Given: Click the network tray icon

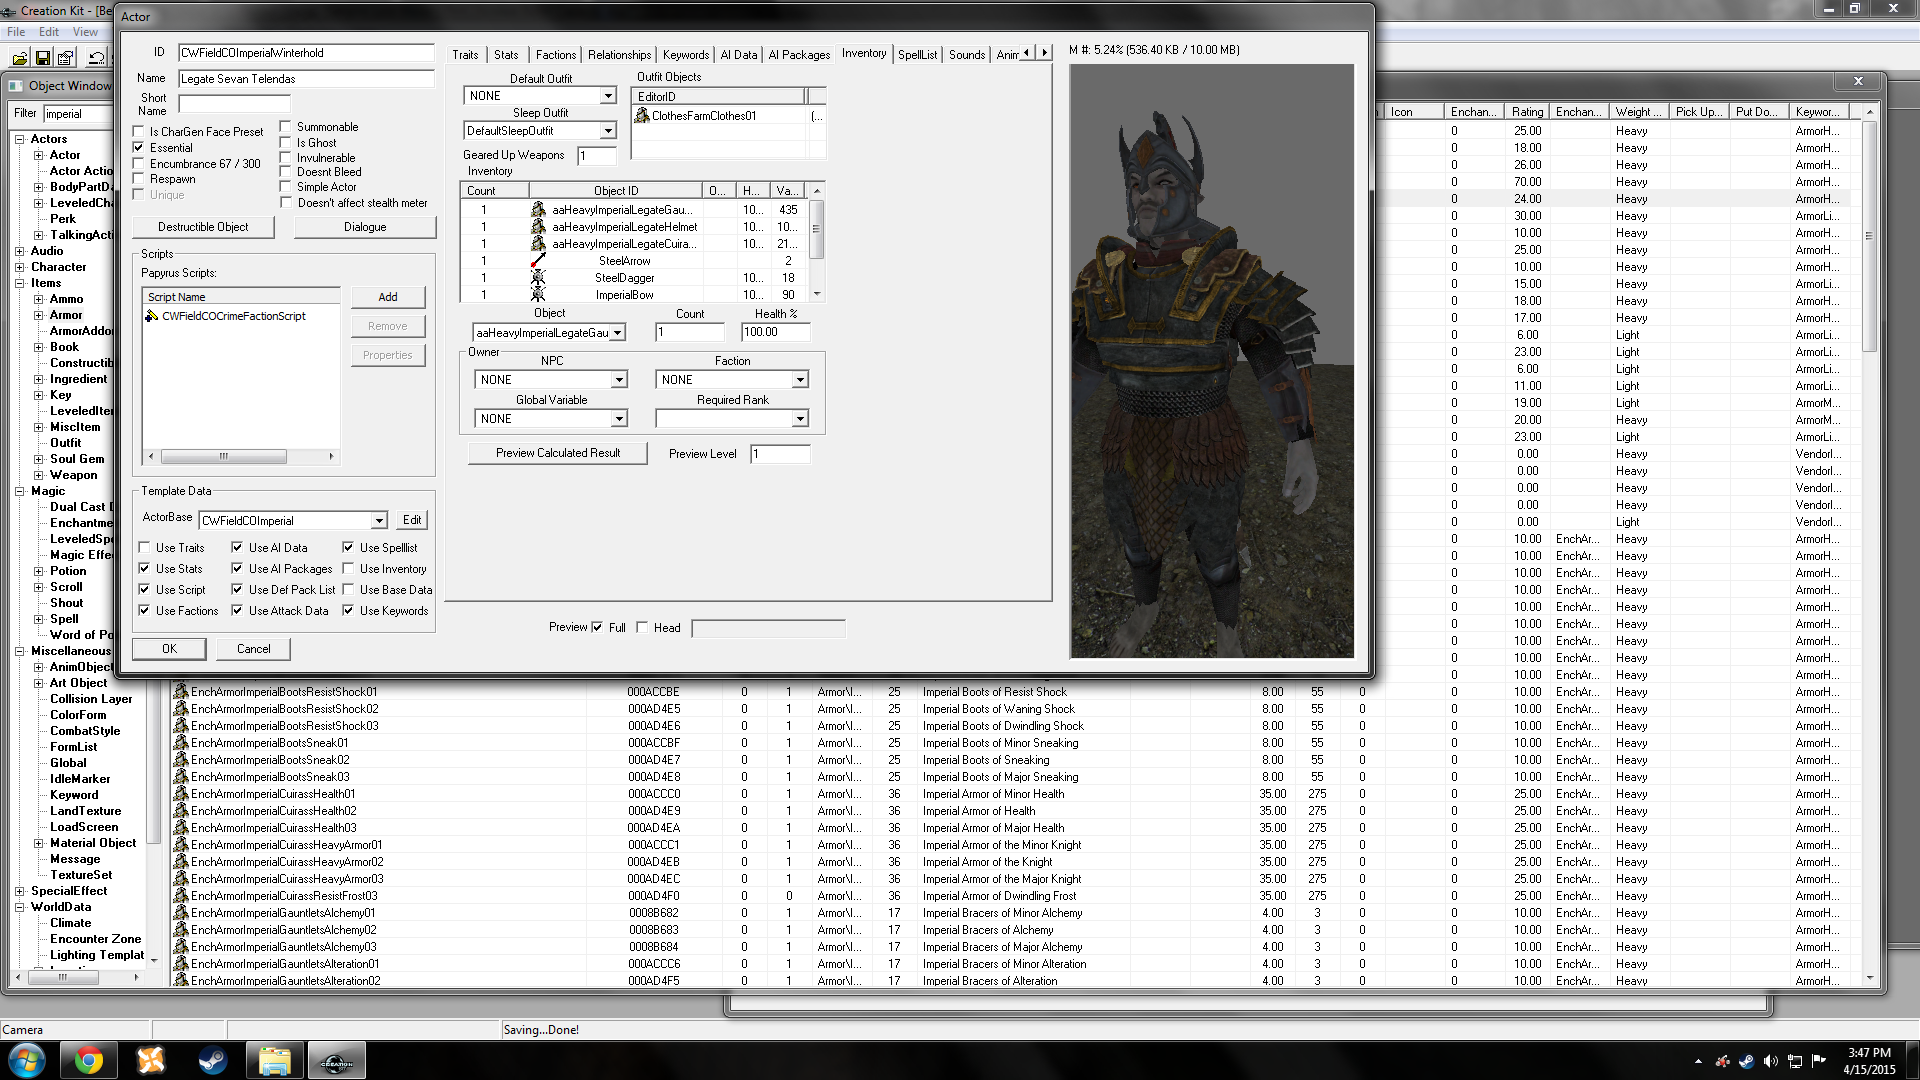Looking at the screenshot, I should 1795,1061.
